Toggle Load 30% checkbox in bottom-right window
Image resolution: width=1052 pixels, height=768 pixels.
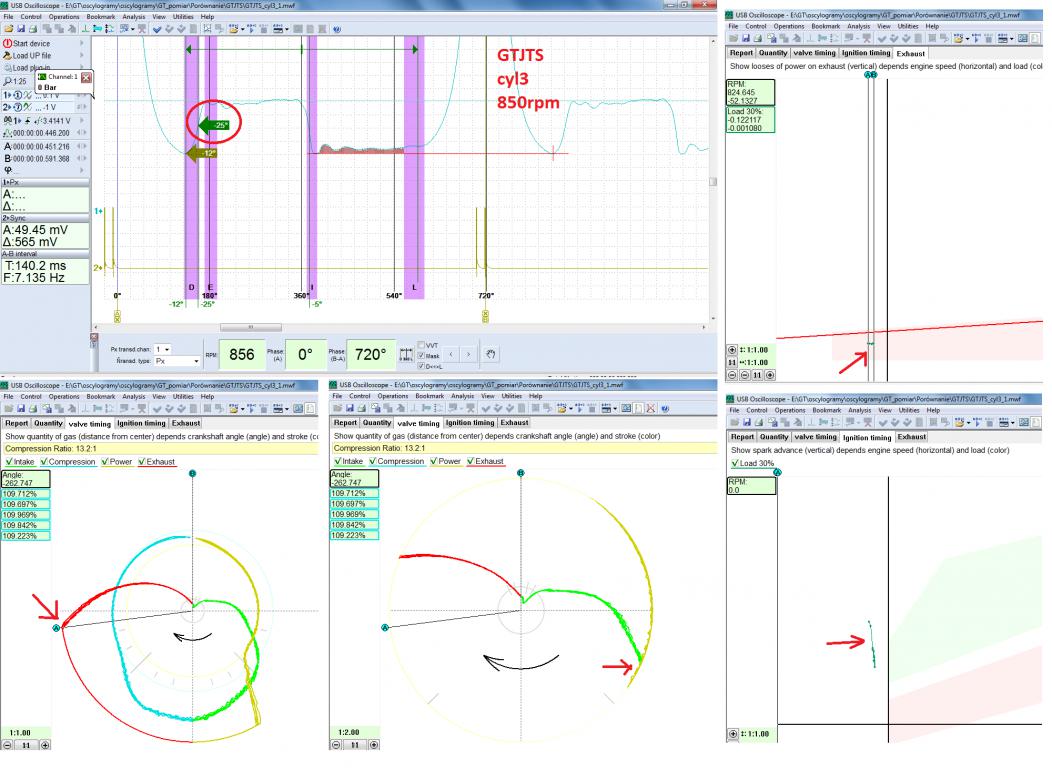735,463
